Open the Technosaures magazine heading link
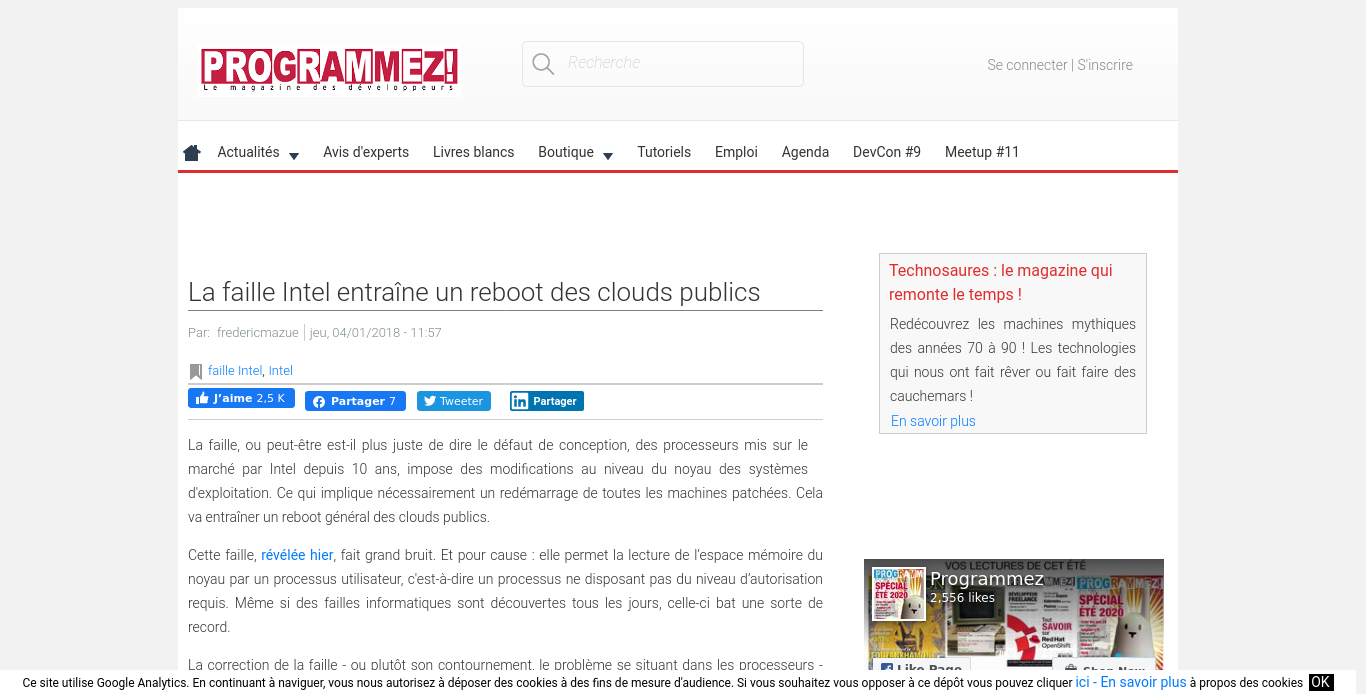1366x694 pixels. tap(1001, 282)
